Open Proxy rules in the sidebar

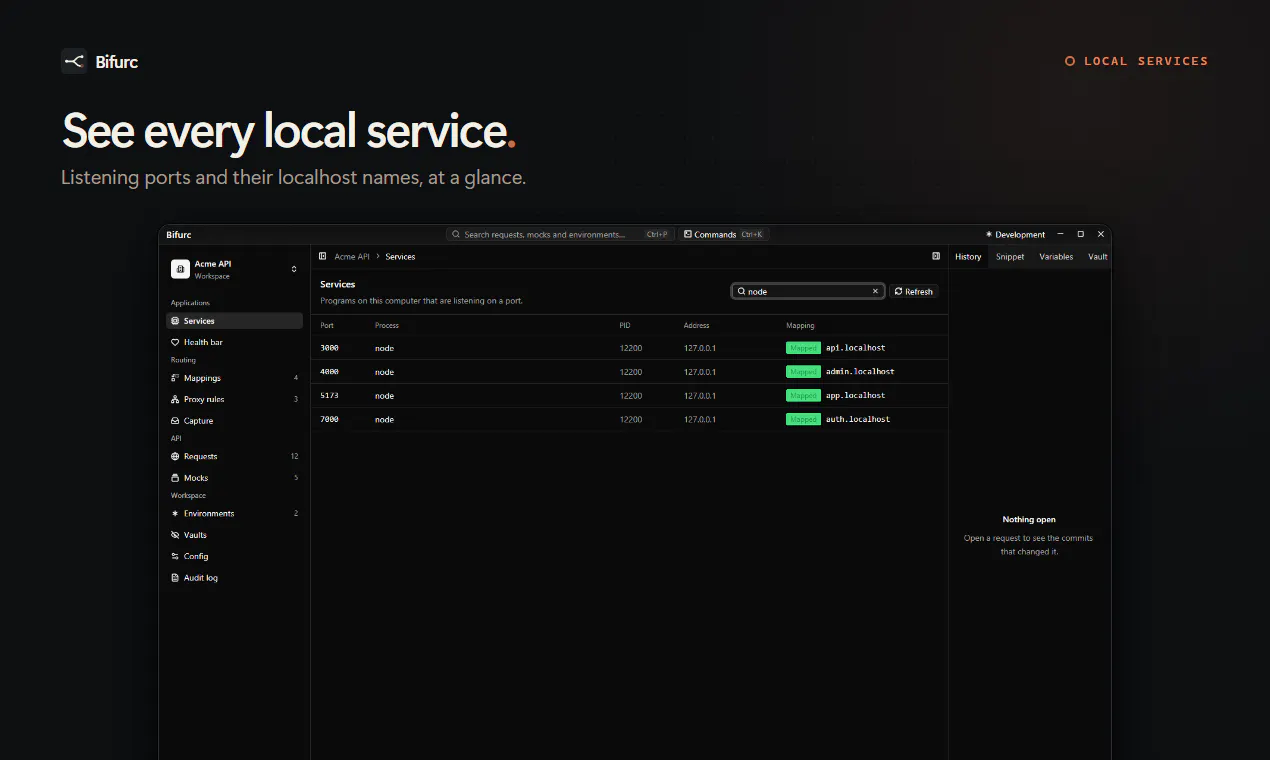(234, 399)
